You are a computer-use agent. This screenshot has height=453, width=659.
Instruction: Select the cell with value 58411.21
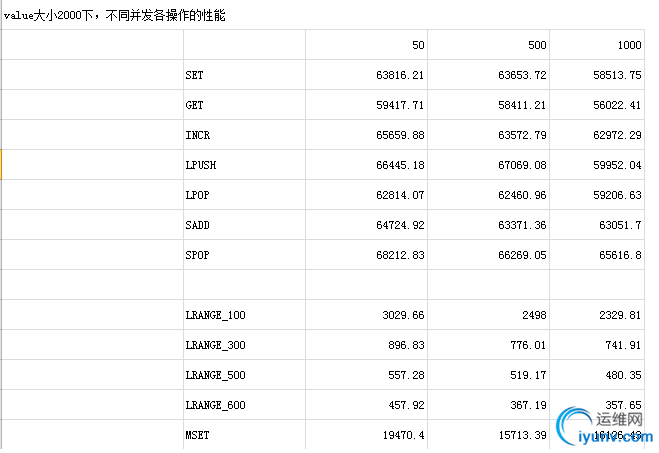point(488,105)
